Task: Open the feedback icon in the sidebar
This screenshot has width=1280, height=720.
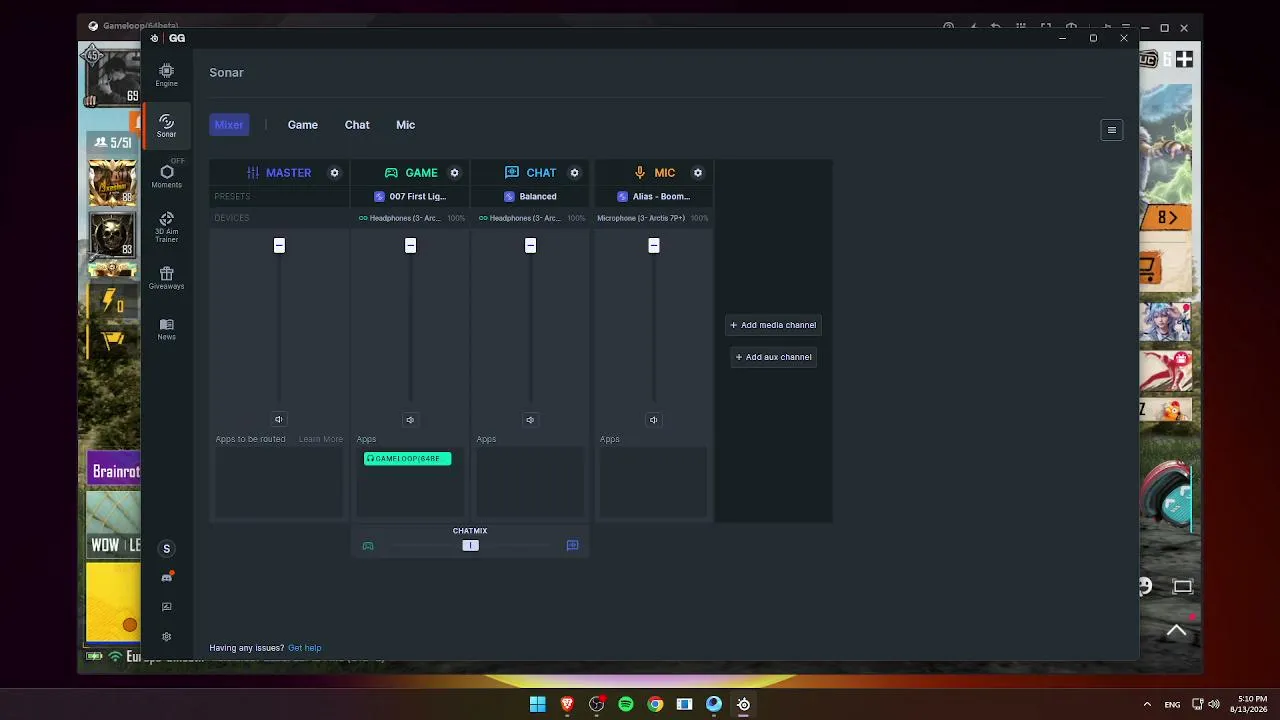Action: tap(166, 607)
